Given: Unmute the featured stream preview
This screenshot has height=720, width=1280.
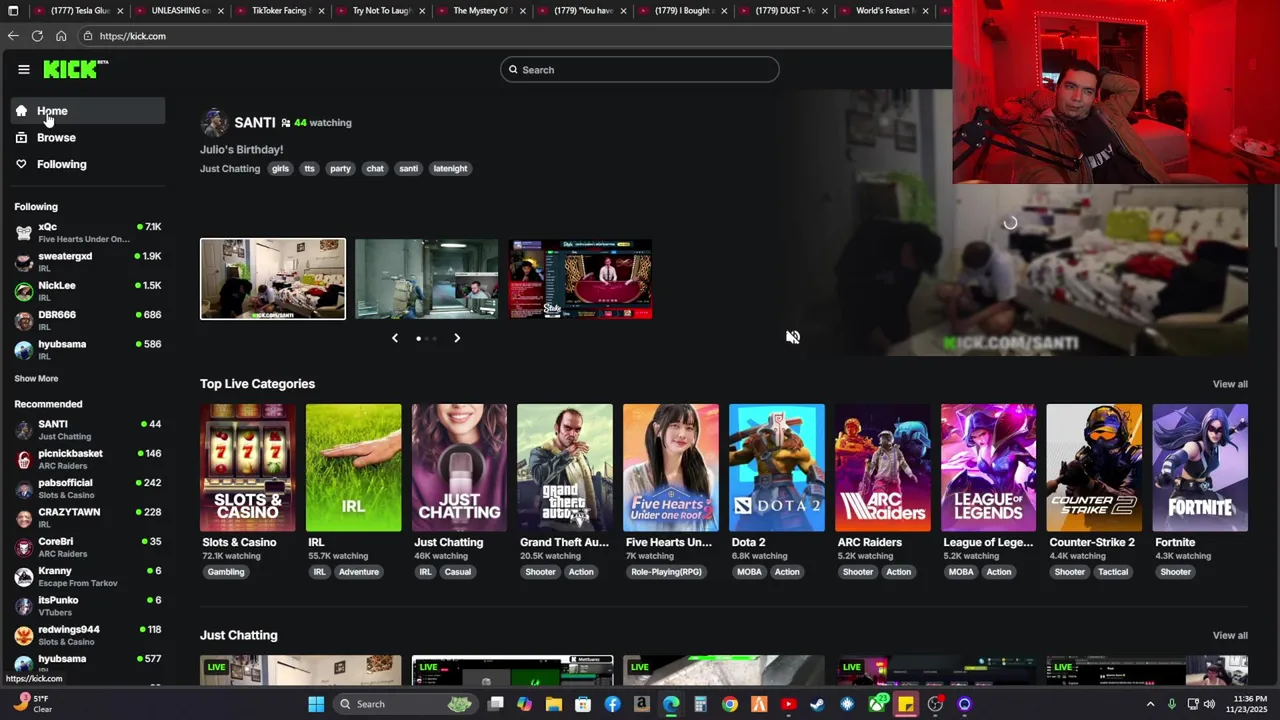Looking at the screenshot, I should [x=793, y=337].
